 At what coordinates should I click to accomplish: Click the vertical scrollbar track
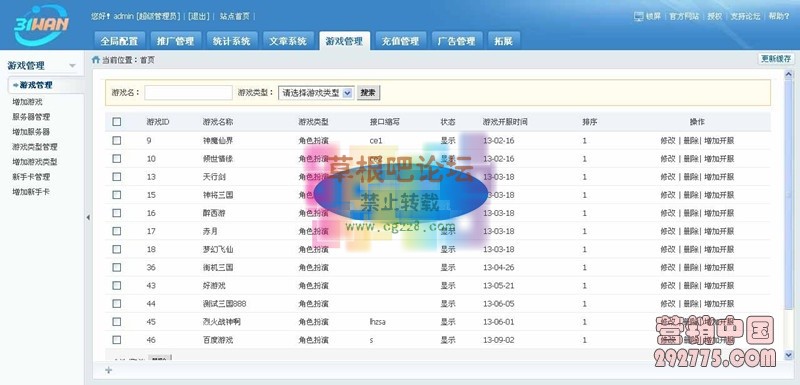click(x=788, y=214)
